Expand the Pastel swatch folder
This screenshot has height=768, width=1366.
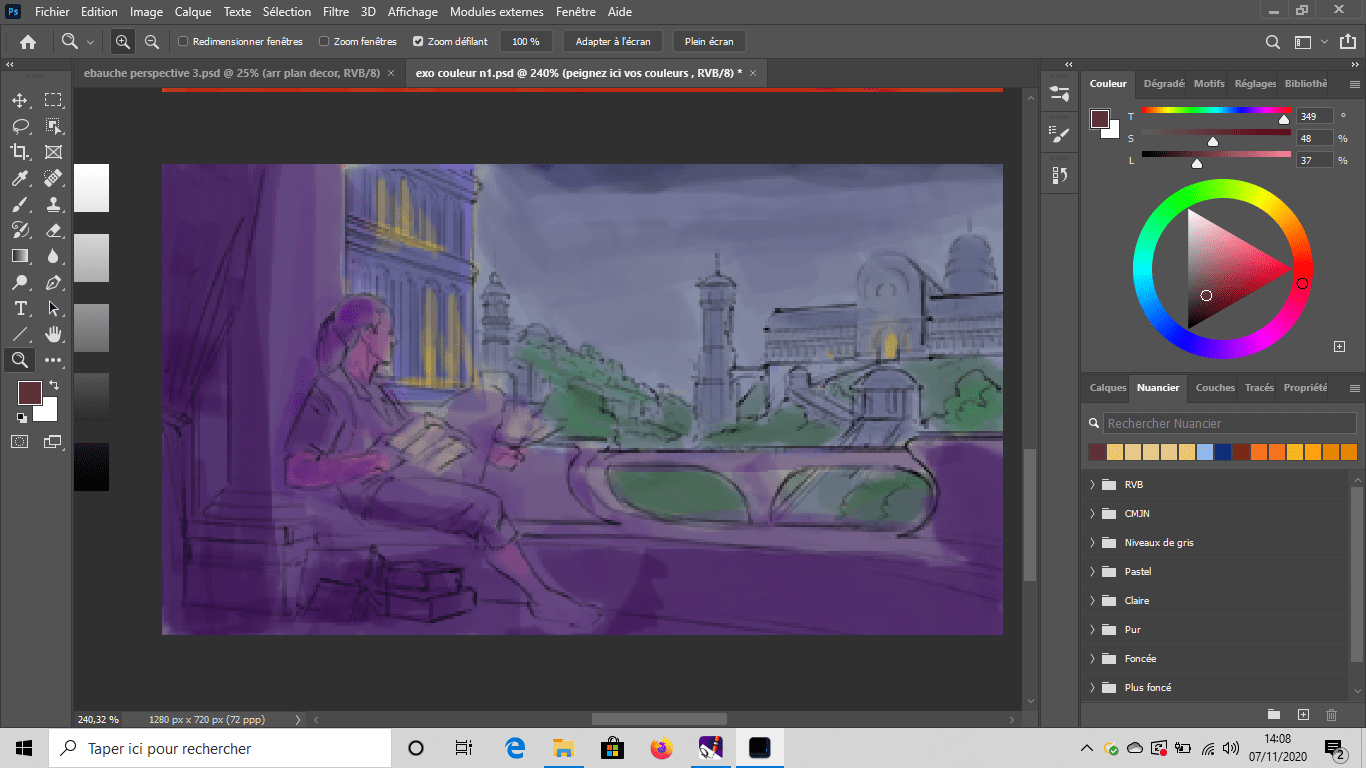(x=1091, y=572)
